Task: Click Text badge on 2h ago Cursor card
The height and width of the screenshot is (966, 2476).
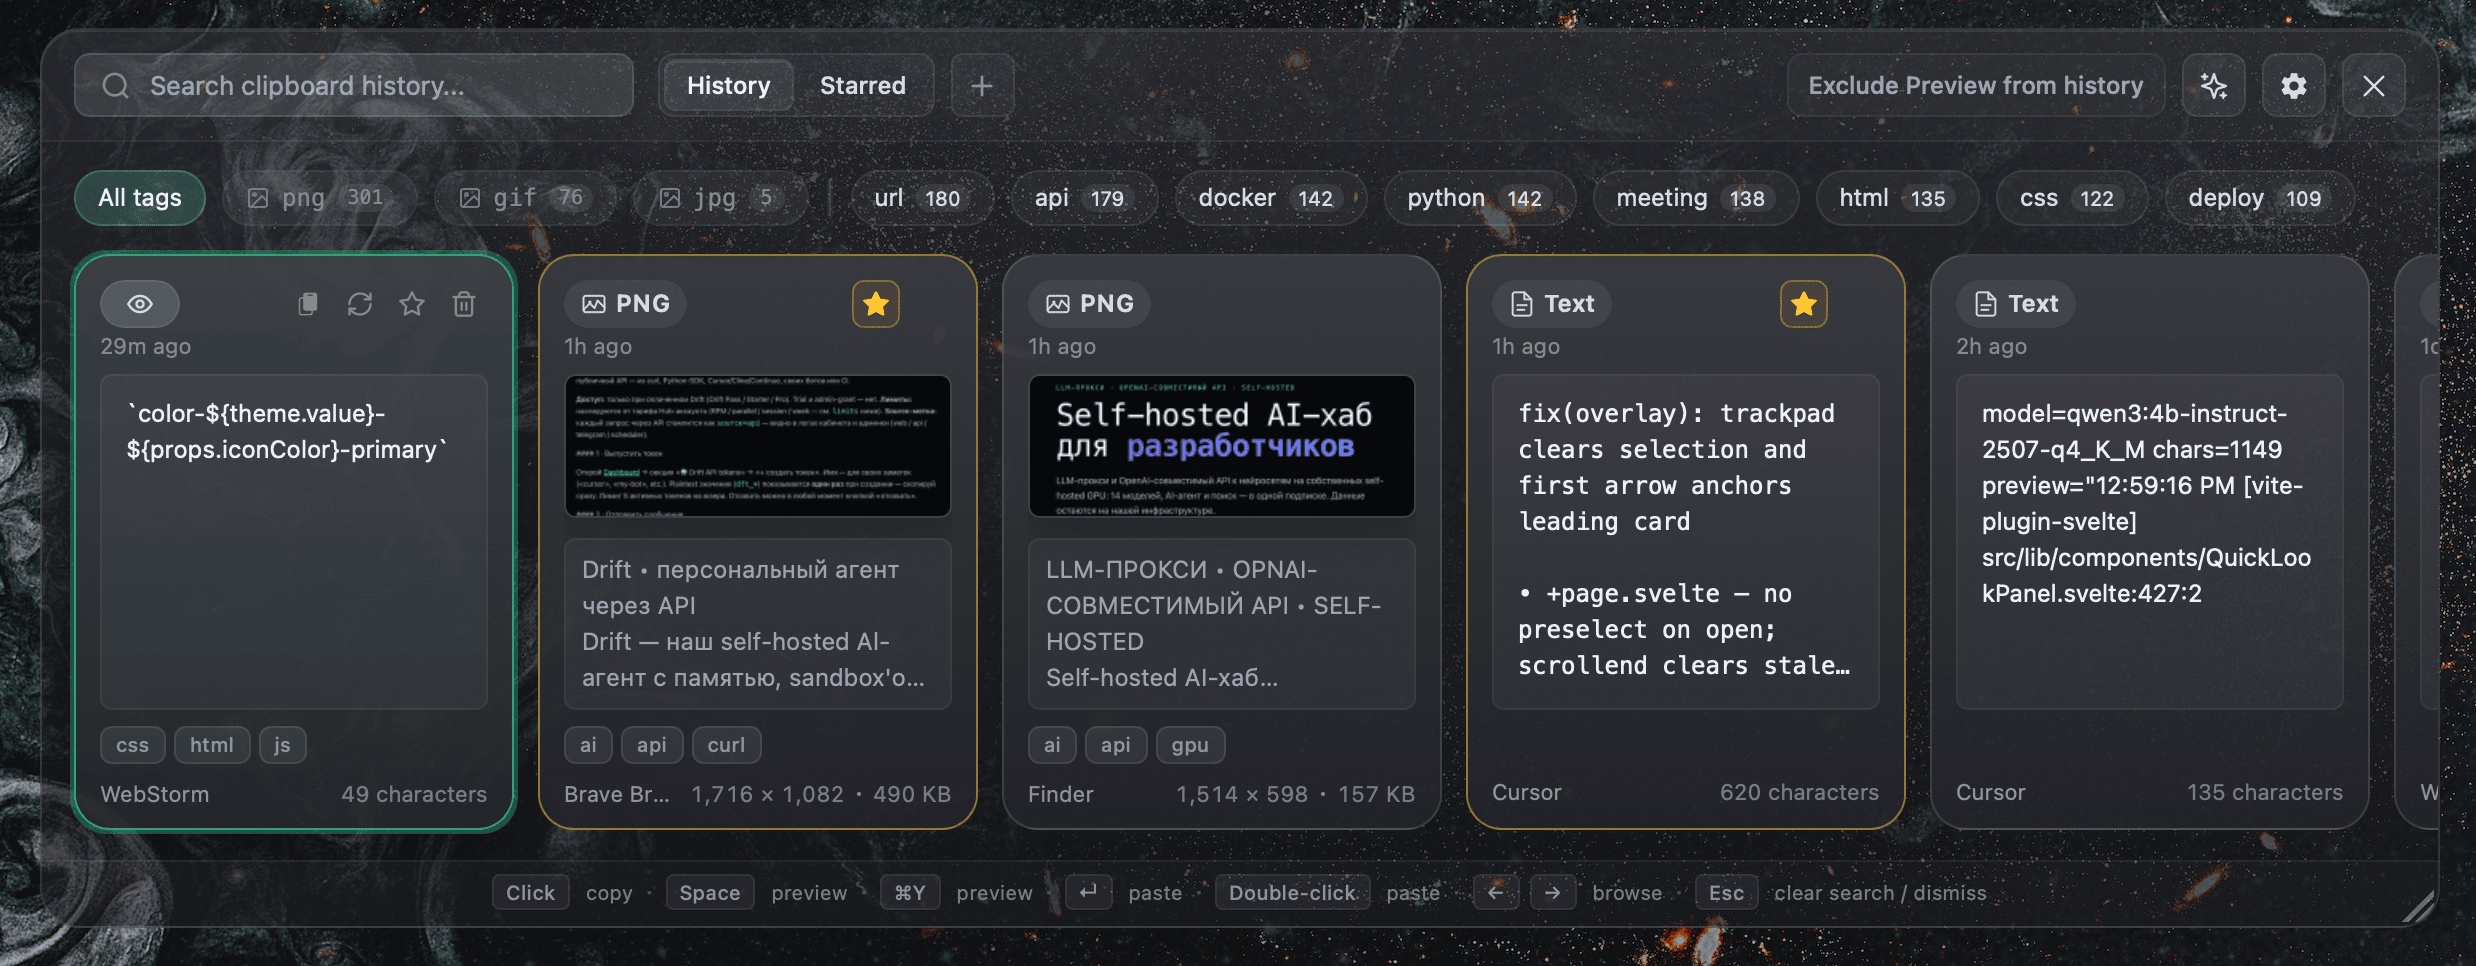Action: pyautogui.click(x=2016, y=304)
